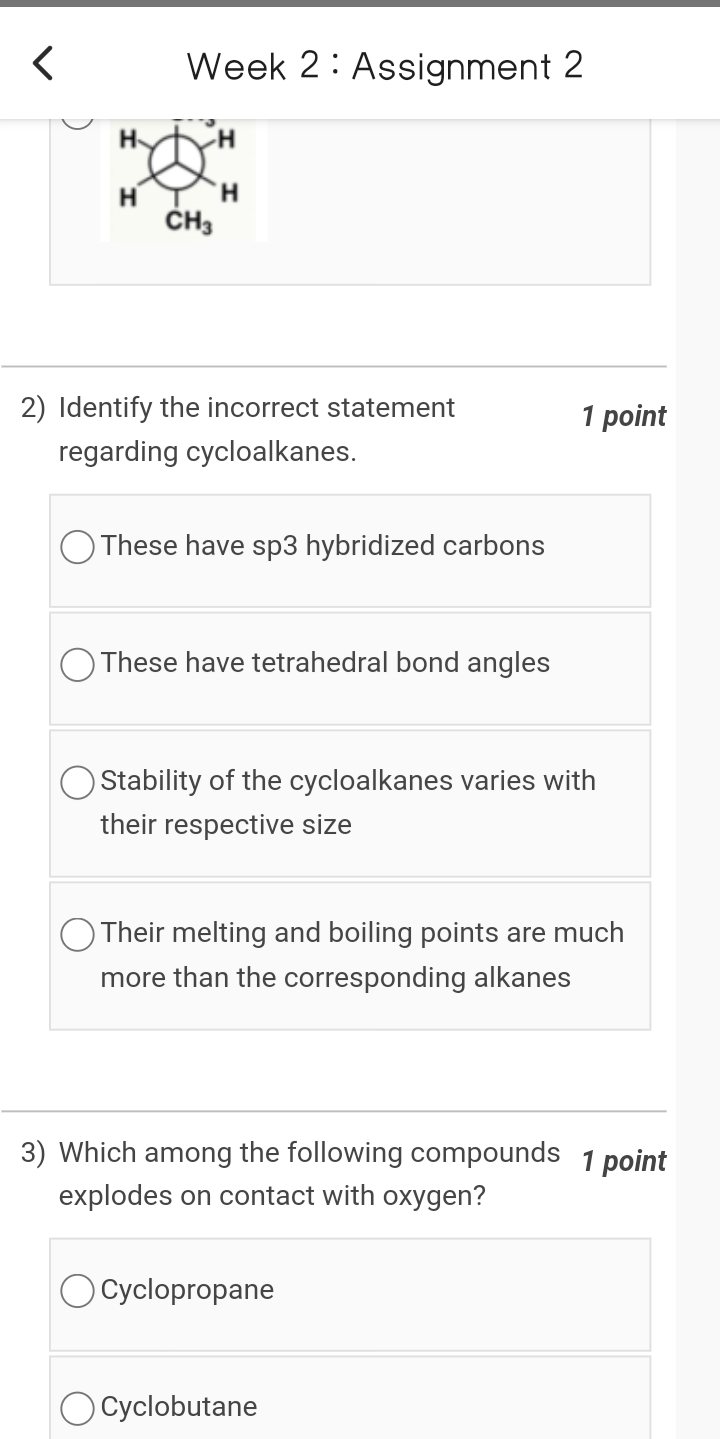
Task: Select the radio next to the Newman projection
Action: pyautogui.click(x=76, y=121)
